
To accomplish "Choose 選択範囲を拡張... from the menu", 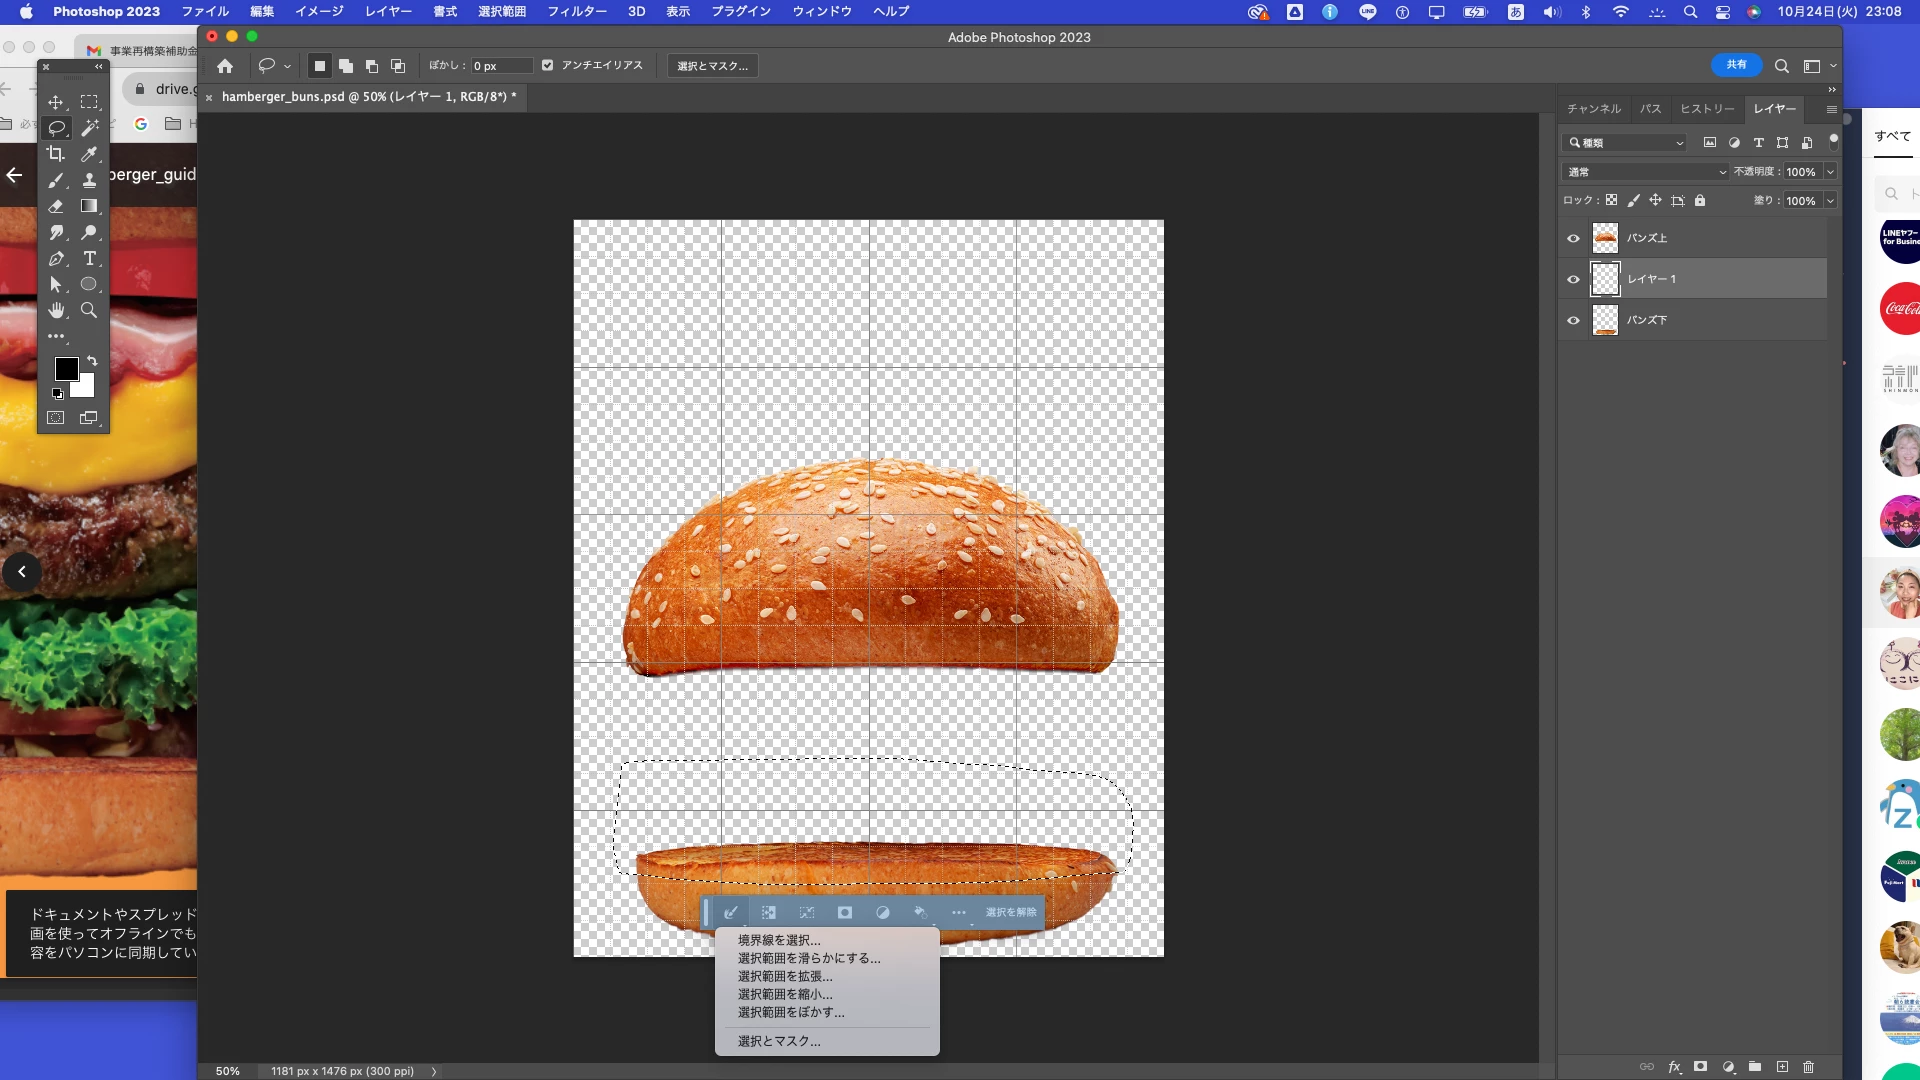I will (785, 976).
